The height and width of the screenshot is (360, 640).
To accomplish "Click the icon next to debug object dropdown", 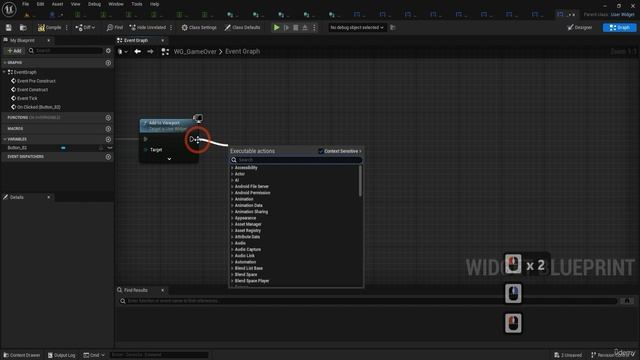I will click(x=393, y=27).
